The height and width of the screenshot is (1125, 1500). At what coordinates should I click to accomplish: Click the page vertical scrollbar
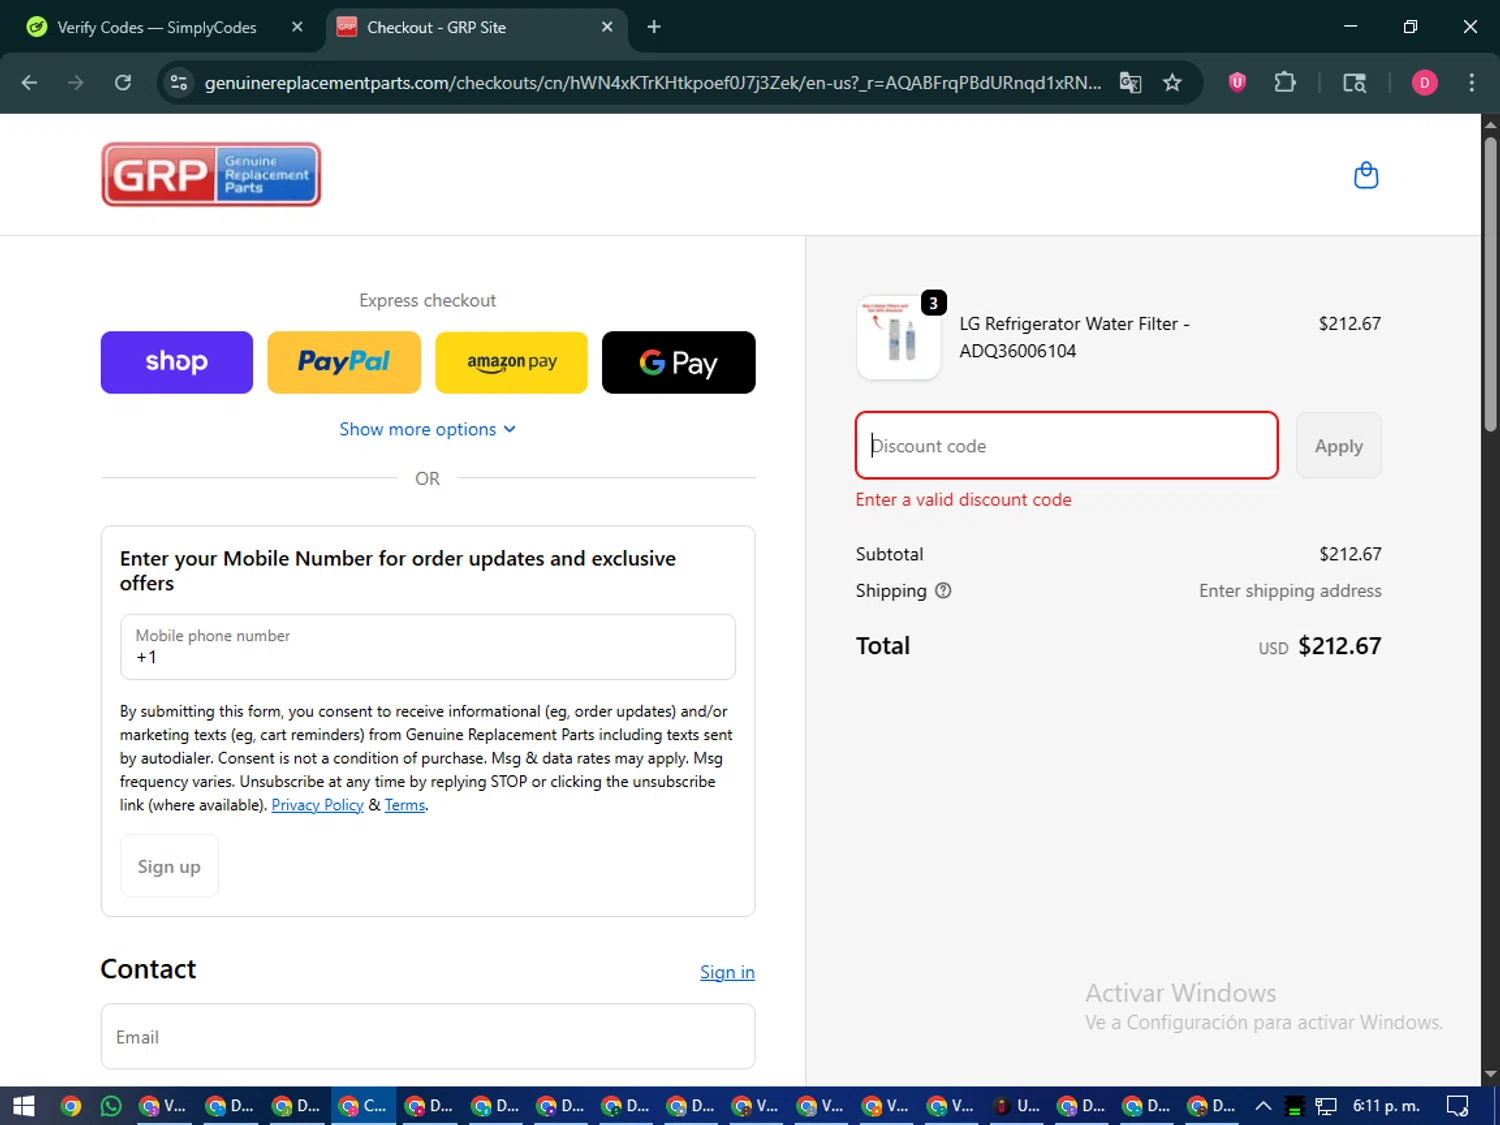point(1490,284)
